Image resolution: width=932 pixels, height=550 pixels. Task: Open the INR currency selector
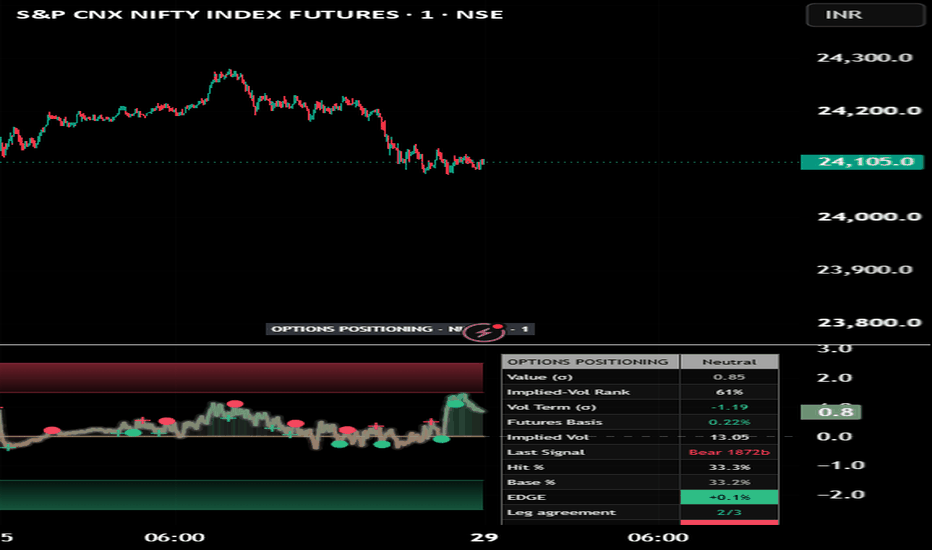click(x=865, y=15)
